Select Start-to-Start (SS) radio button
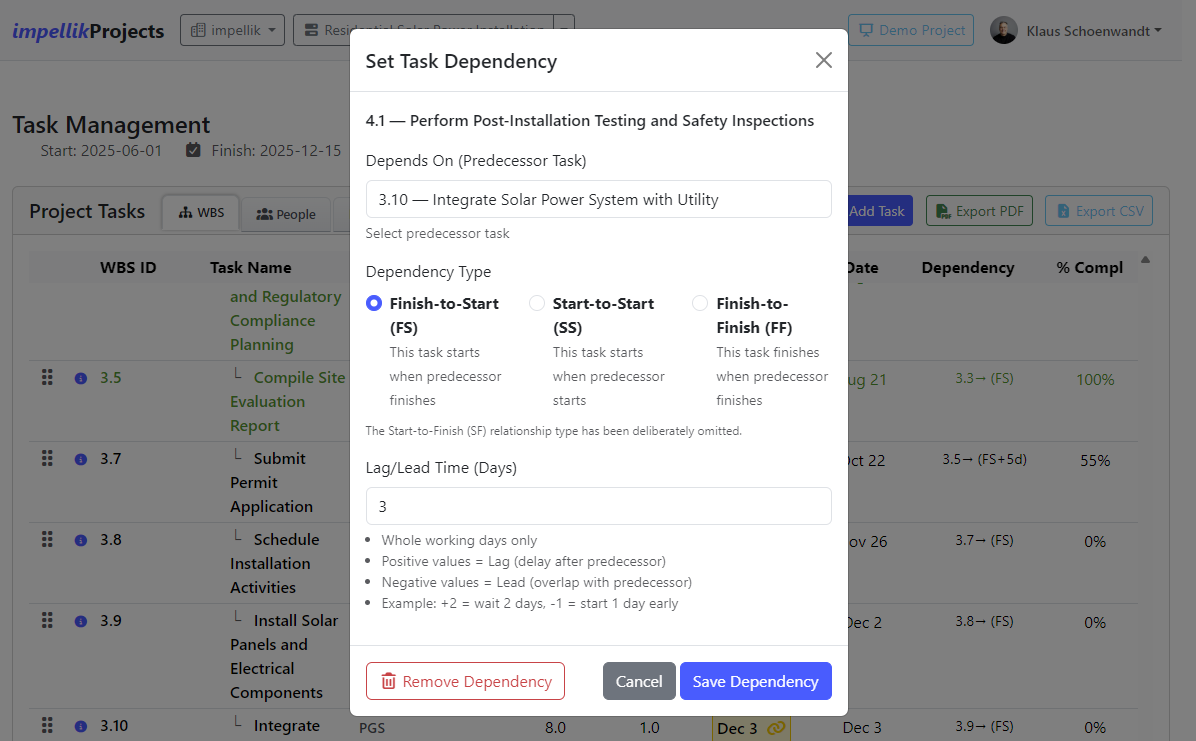Screen dimensions: 1196x741 pyautogui.click(x=537, y=303)
